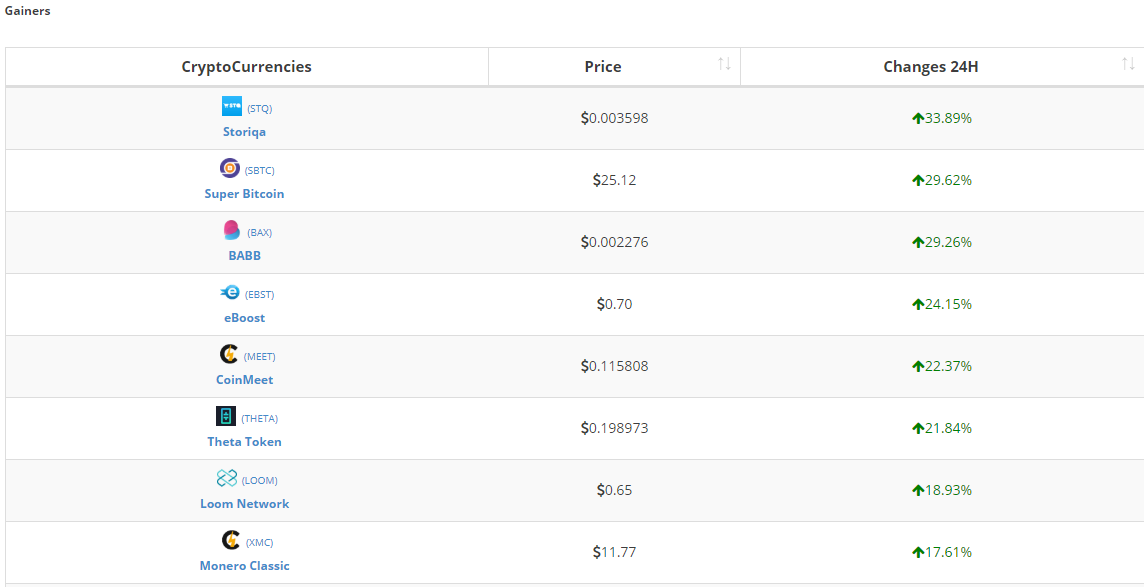The width and height of the screenshot is (1144, 587).
Task: Click the Theta Token logo icon
Action: (x=226, y=416)
